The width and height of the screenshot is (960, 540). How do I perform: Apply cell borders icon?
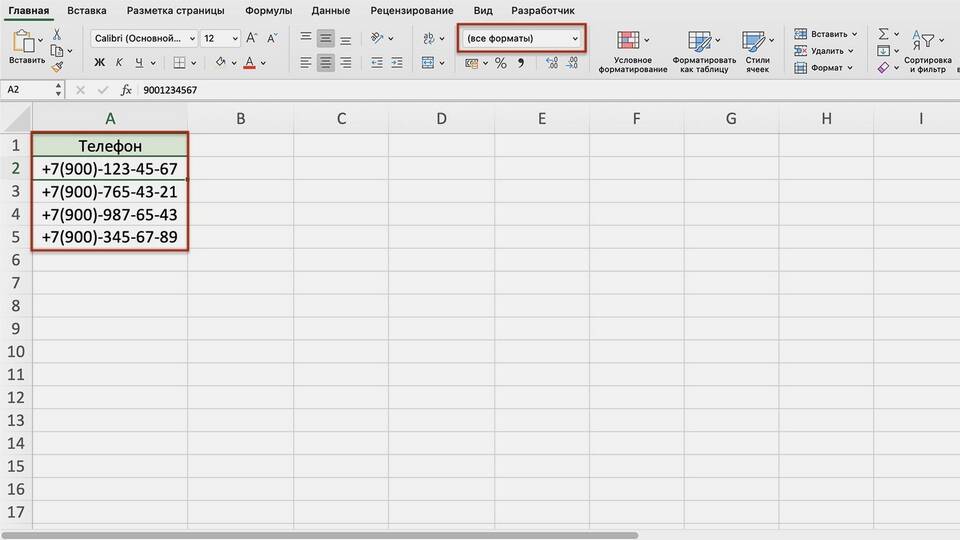179,62
